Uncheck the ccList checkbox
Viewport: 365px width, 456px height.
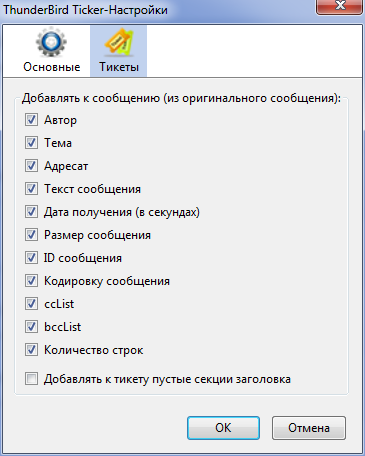(31, 304)
